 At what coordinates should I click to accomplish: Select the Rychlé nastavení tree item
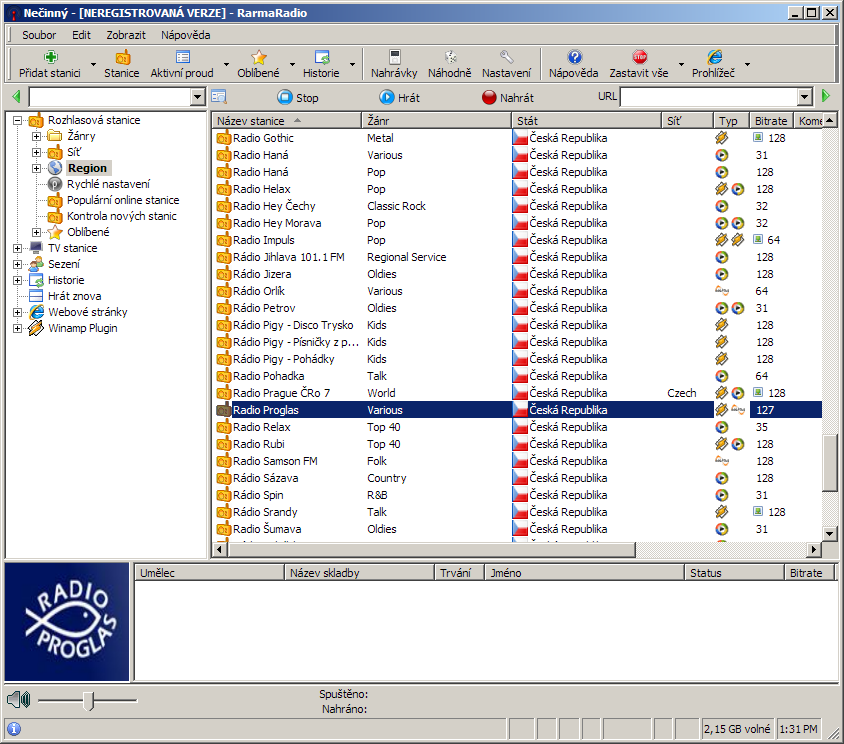[x=108, y=184]
